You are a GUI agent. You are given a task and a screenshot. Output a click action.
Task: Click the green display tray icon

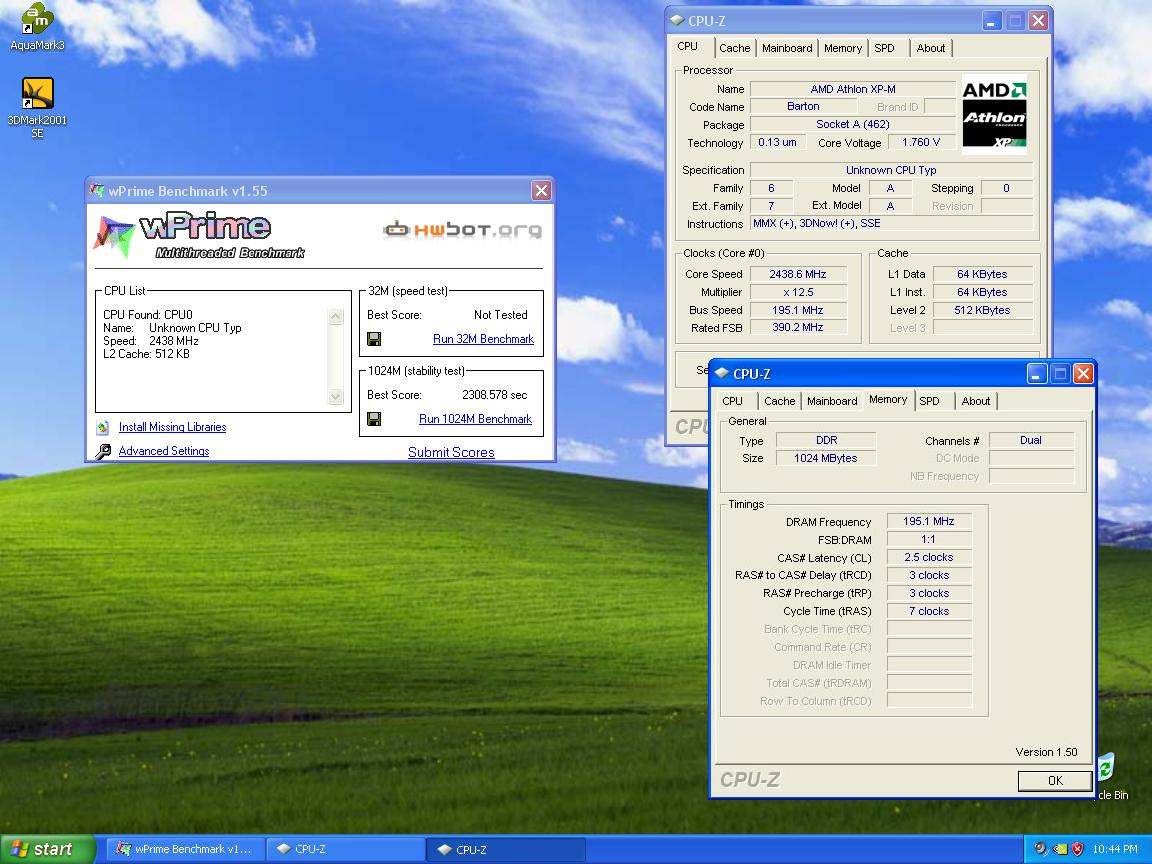click(1059, 849)
